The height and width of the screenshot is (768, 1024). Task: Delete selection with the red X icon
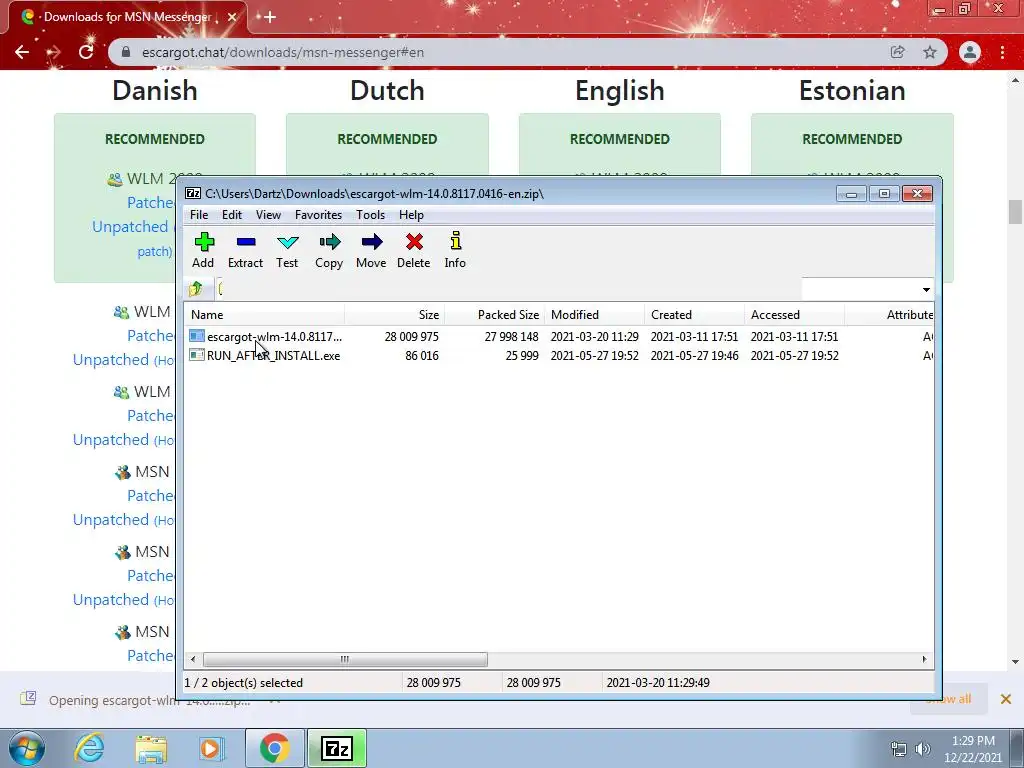[x=413, y=251]
